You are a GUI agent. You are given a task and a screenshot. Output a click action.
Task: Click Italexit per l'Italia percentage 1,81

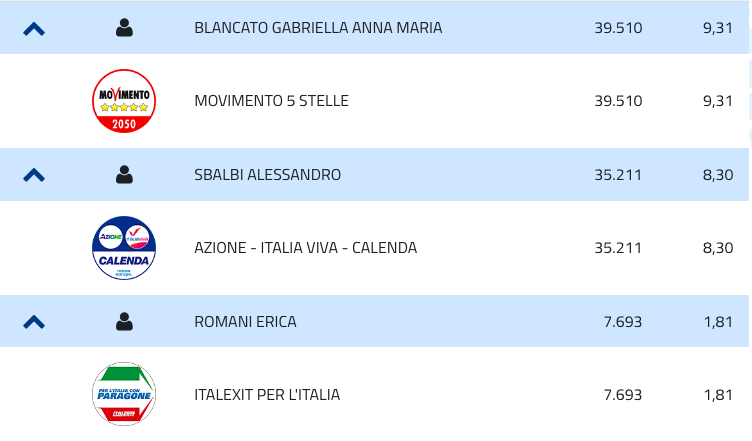pos(718,395)
